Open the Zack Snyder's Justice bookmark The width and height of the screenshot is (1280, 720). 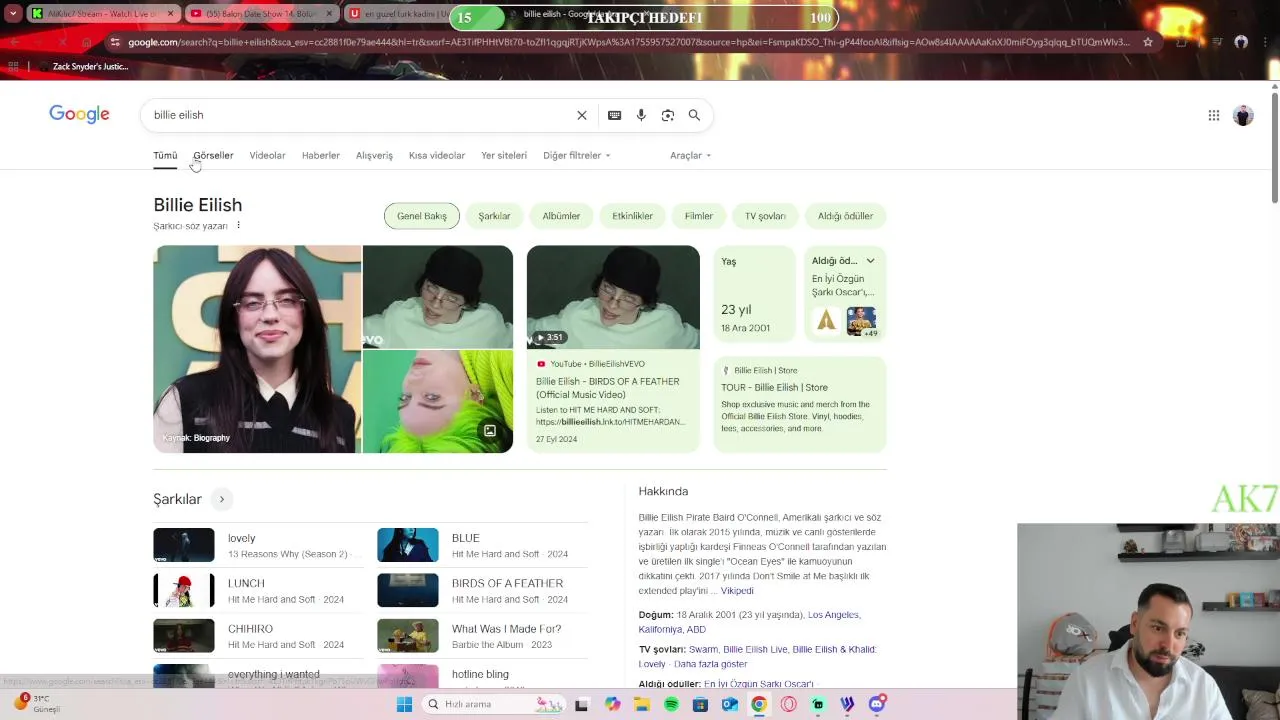[x=90, y=66]
